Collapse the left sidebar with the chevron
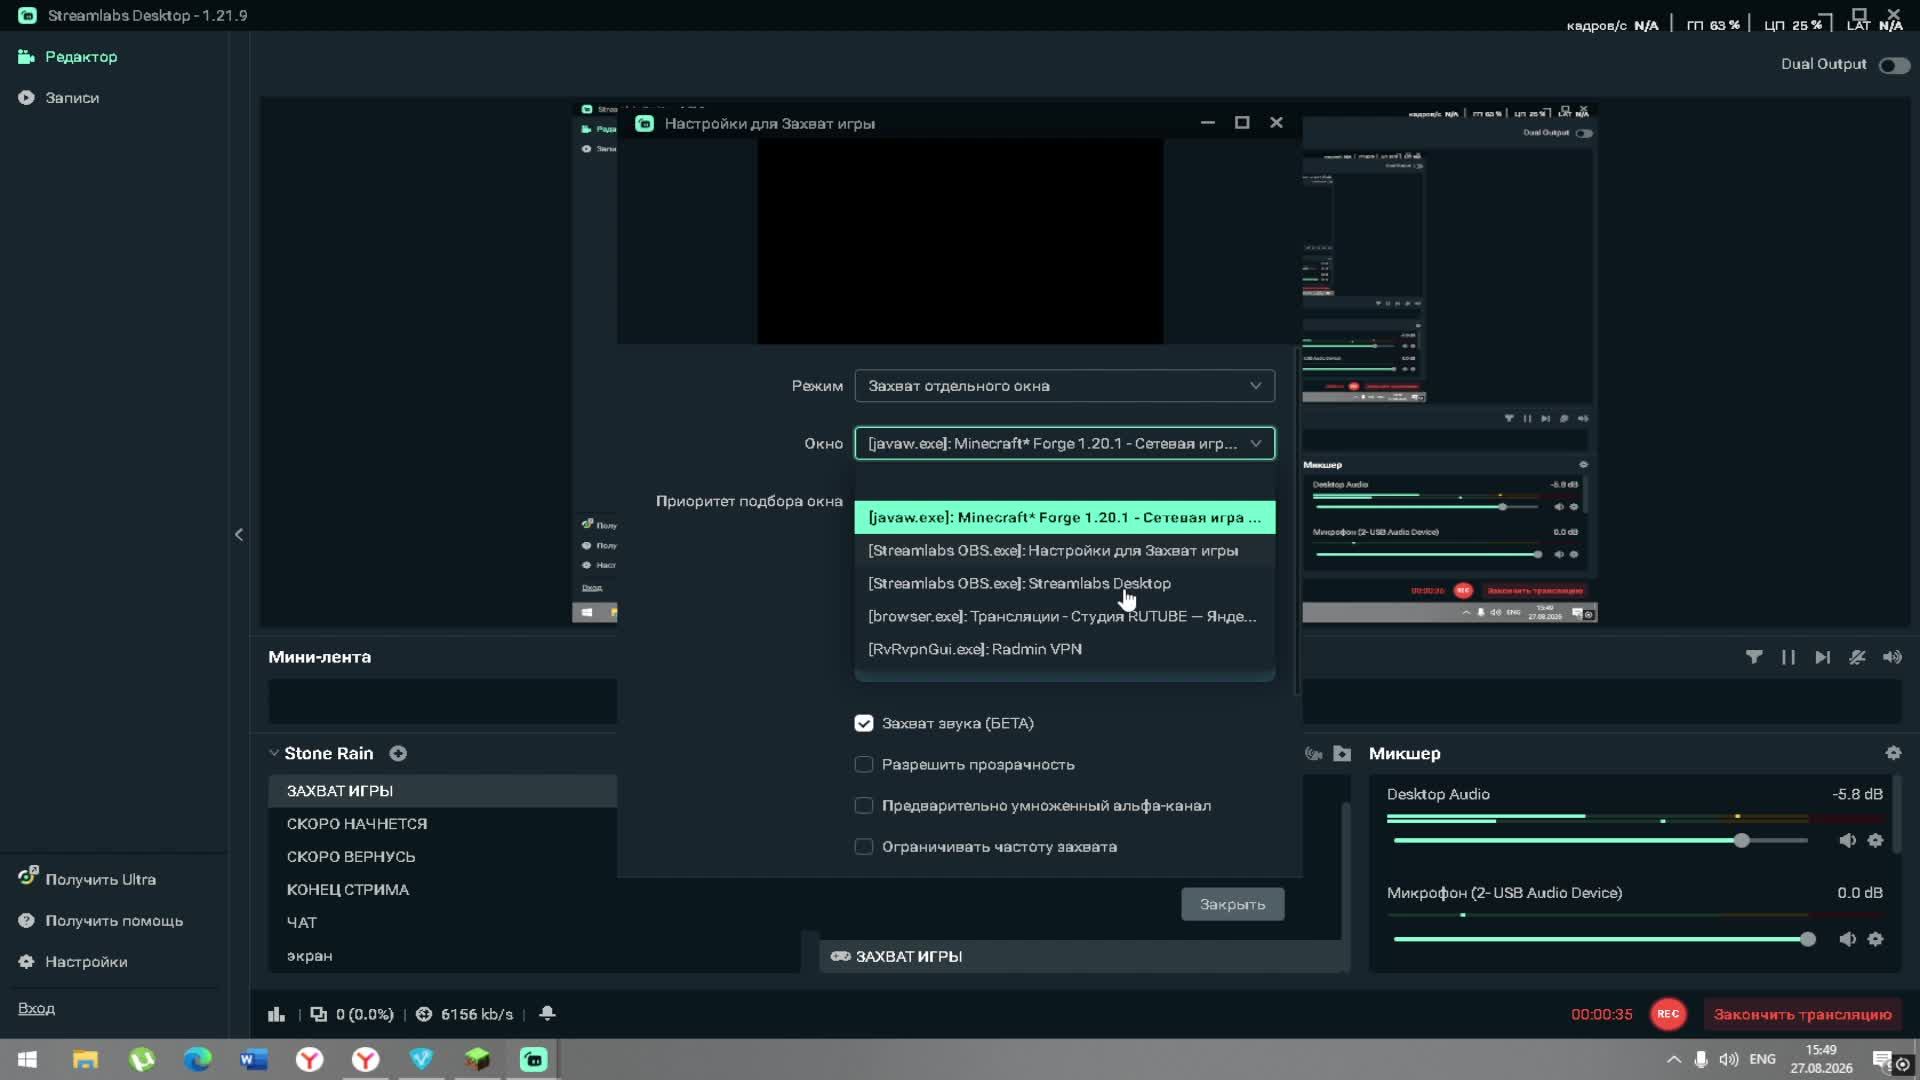Screen dimensions: 1920x1080 coord(239,535)
